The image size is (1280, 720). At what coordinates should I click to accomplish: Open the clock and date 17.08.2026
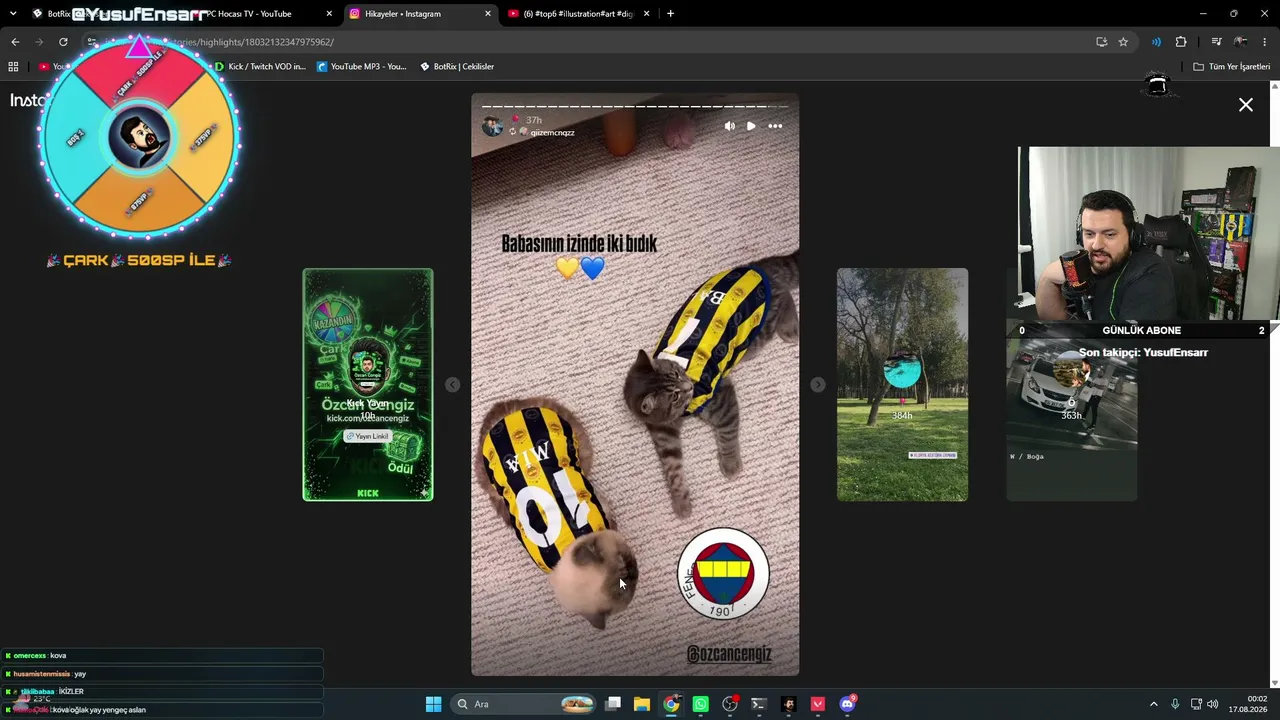pyautogui.click(x=1249, y=704)
